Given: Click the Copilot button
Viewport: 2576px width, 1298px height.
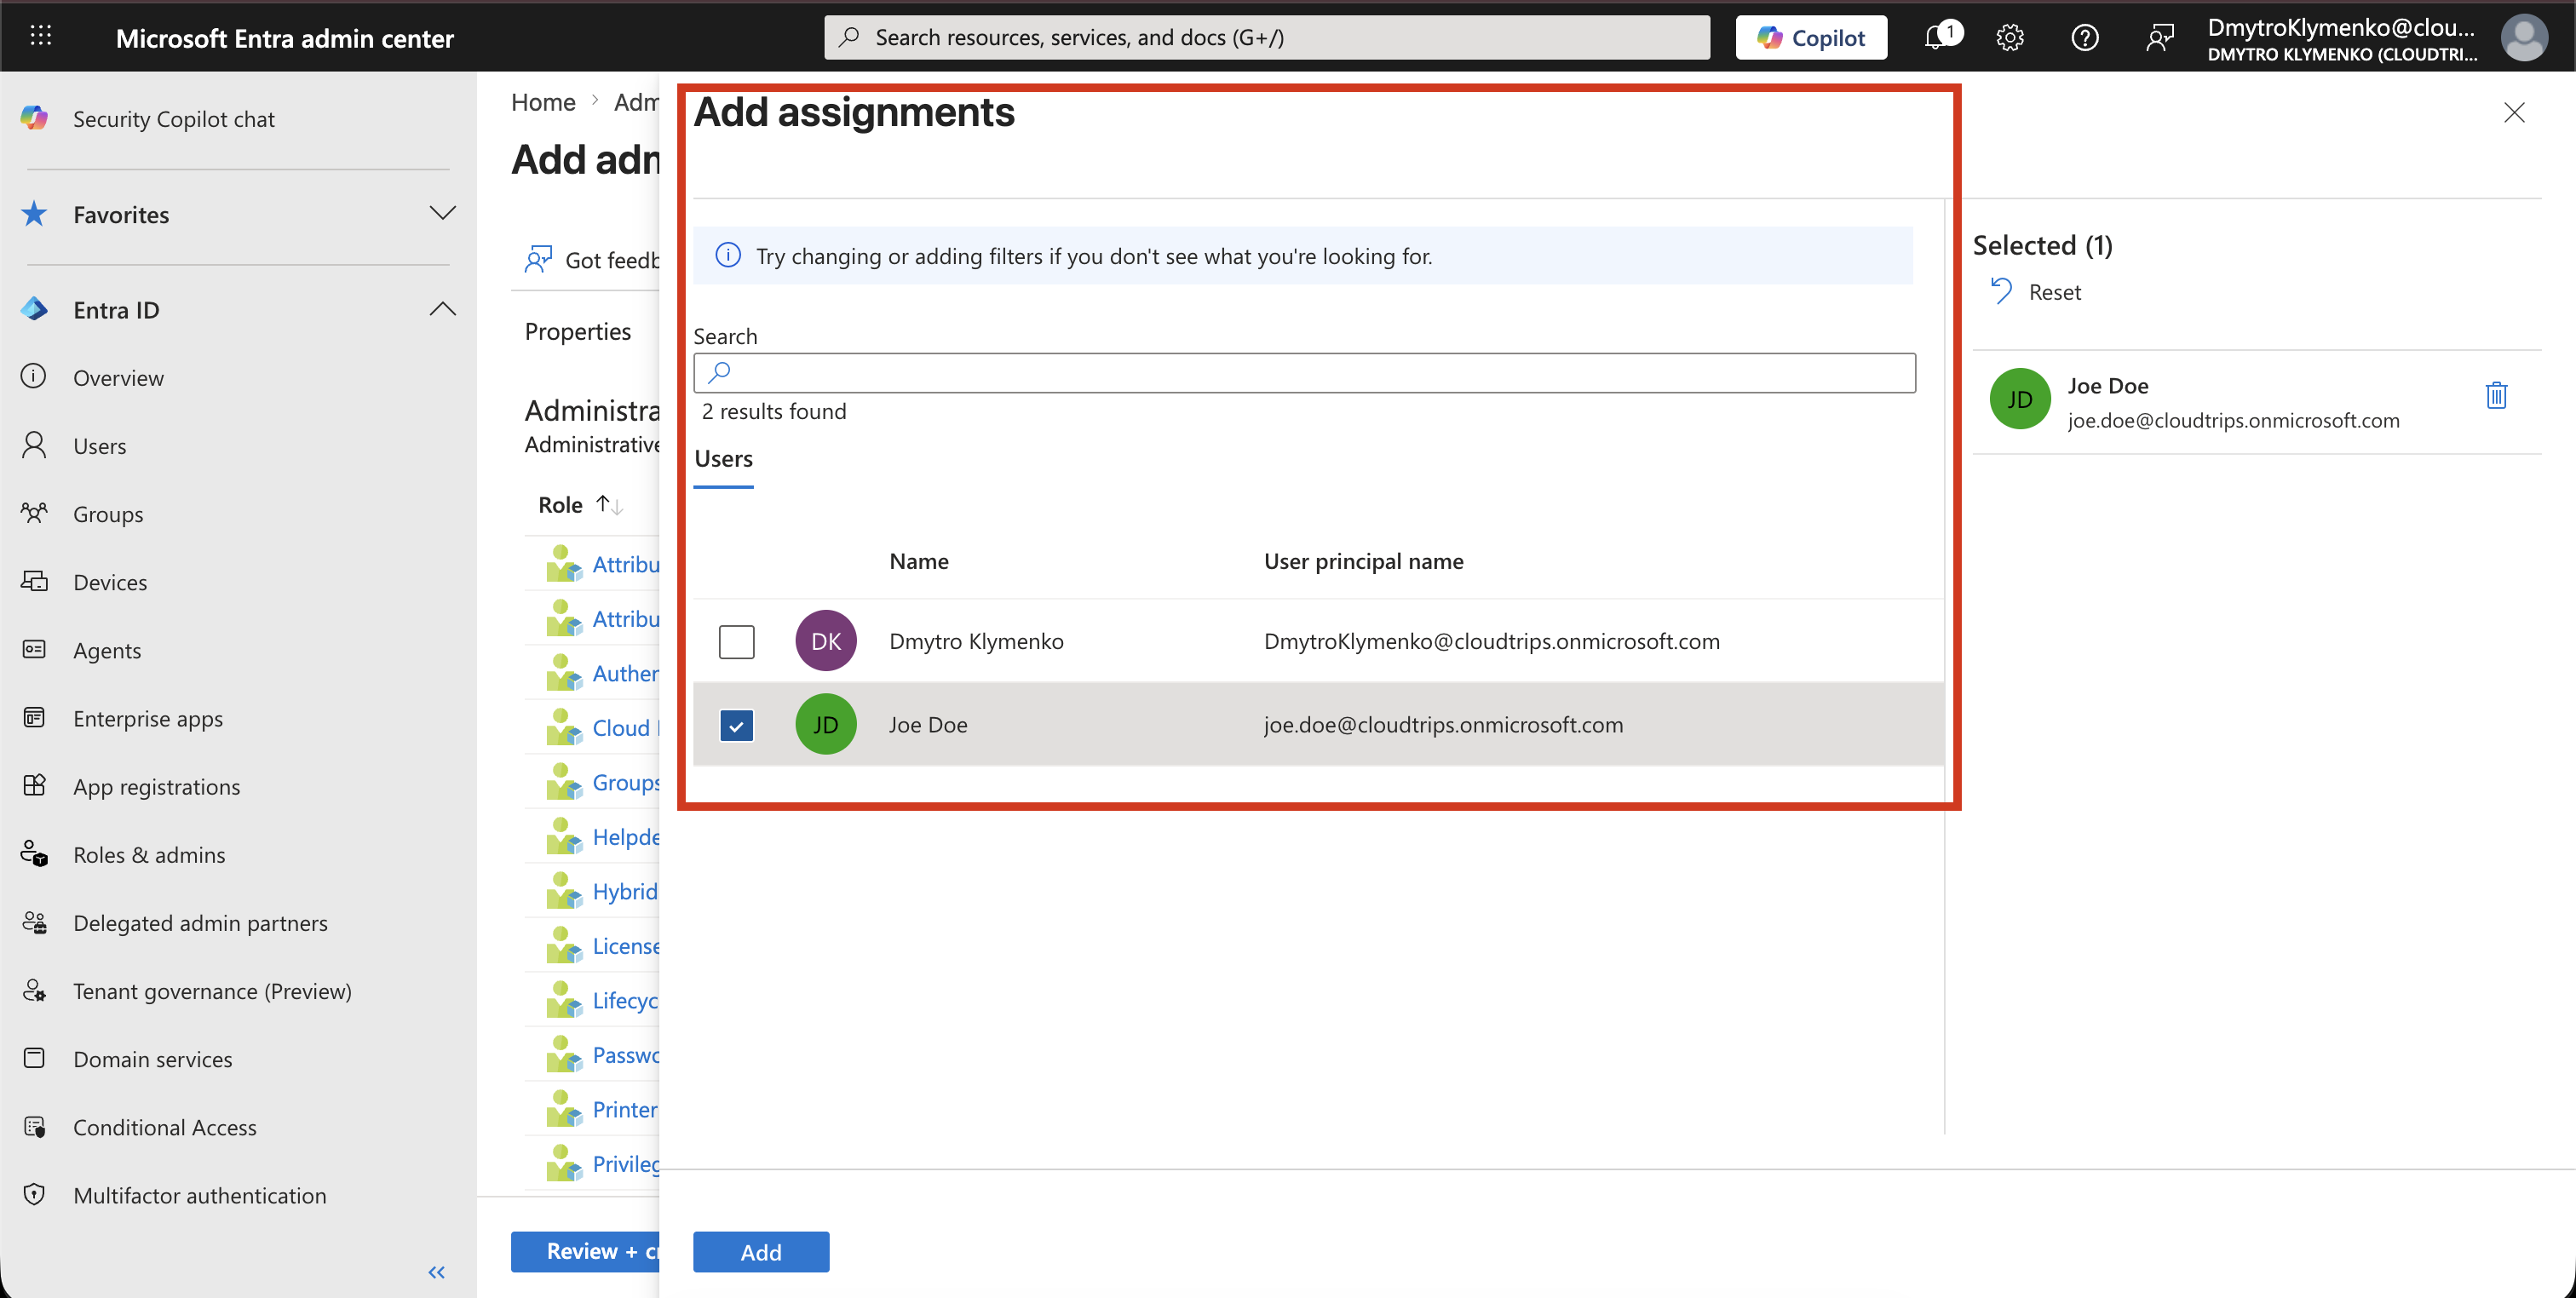Looking at the screenshot, I should [1811, 37].
